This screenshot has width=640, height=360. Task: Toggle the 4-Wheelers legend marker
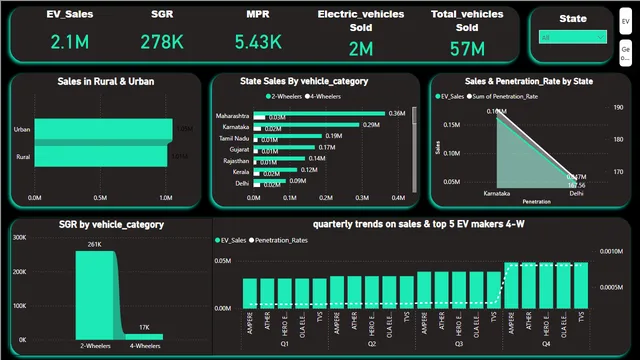(x=307, y=96)
